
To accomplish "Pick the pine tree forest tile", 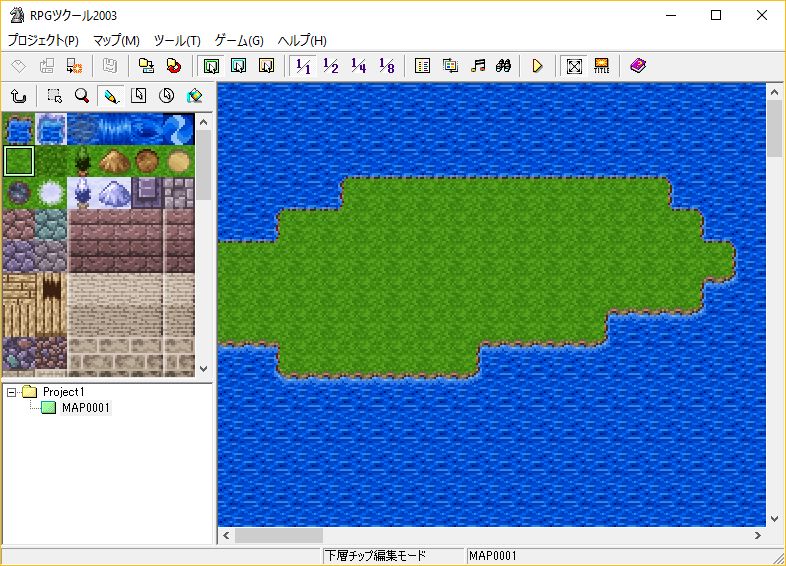I will pyautogui.click(x=83, y=161).
